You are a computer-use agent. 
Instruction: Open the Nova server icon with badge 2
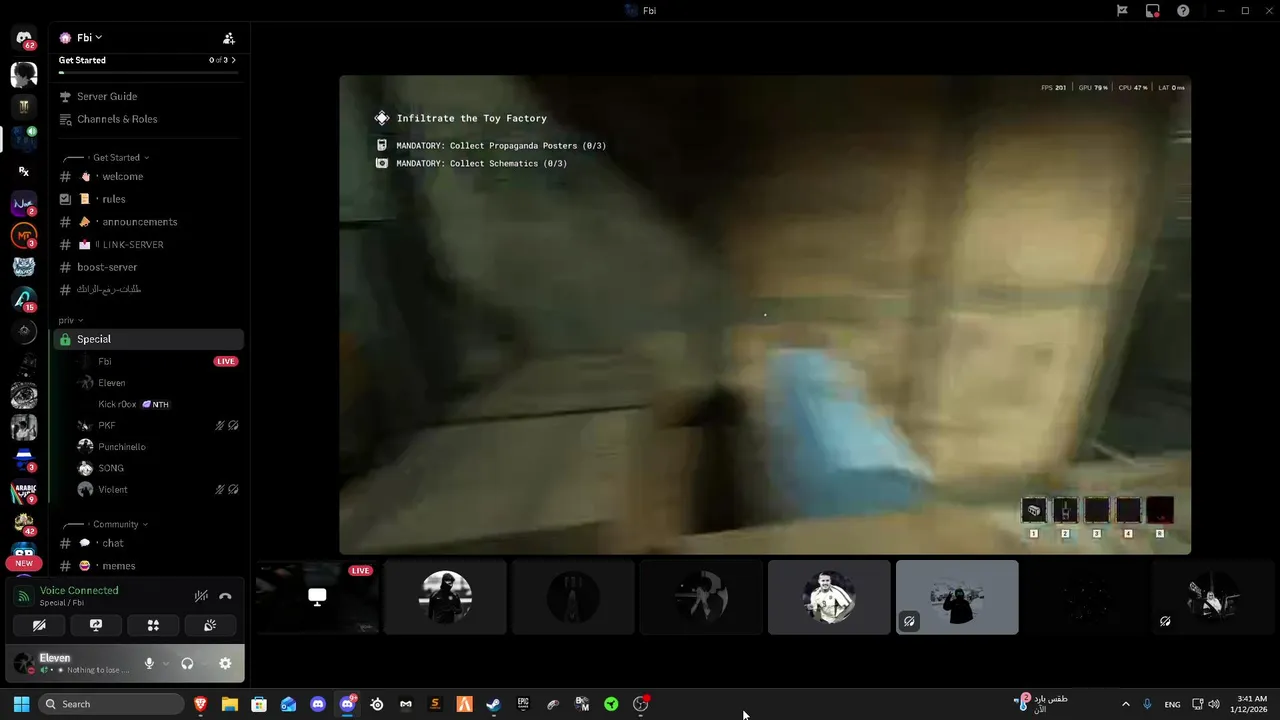[24, 204]
